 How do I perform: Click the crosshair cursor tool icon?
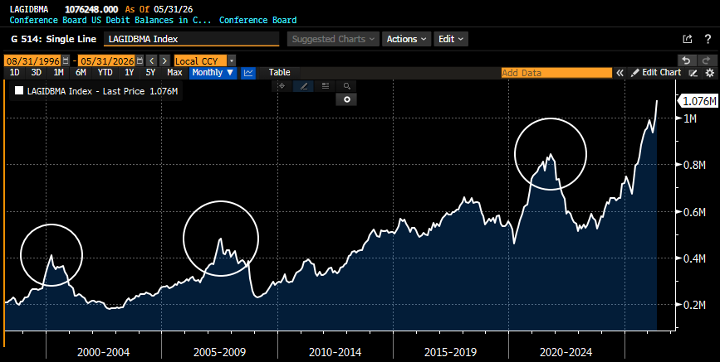(x=282, y=86)
